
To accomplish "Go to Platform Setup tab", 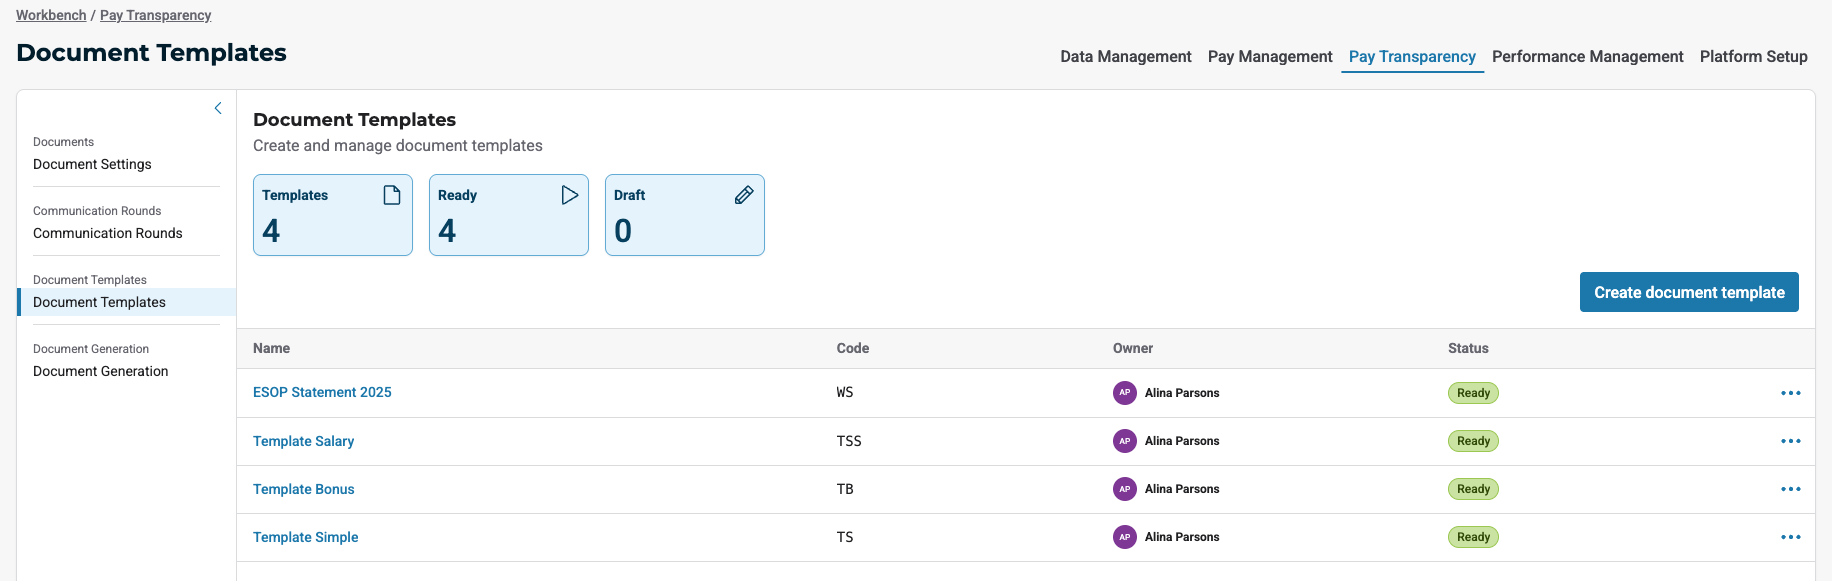I will pos(1753,57).
